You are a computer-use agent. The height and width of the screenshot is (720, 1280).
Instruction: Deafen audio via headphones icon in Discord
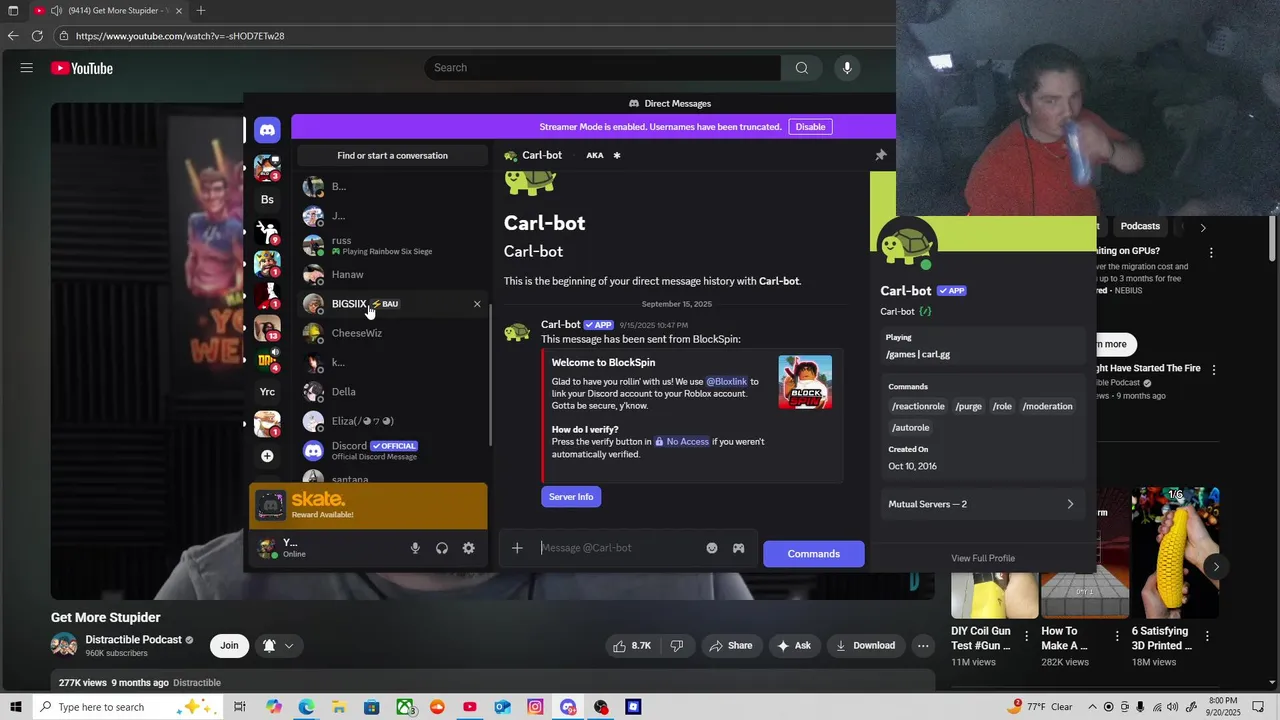coord(442,548)
